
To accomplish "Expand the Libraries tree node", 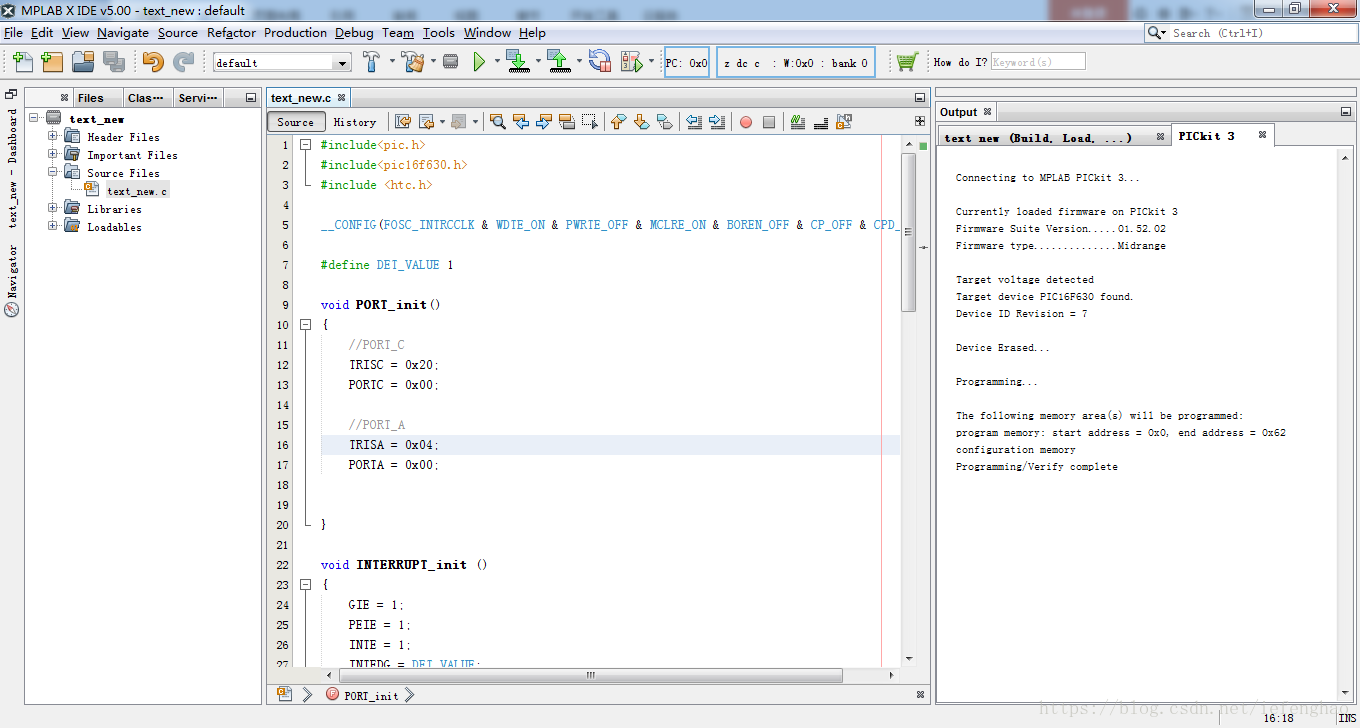I will click(x=53, y=209).
